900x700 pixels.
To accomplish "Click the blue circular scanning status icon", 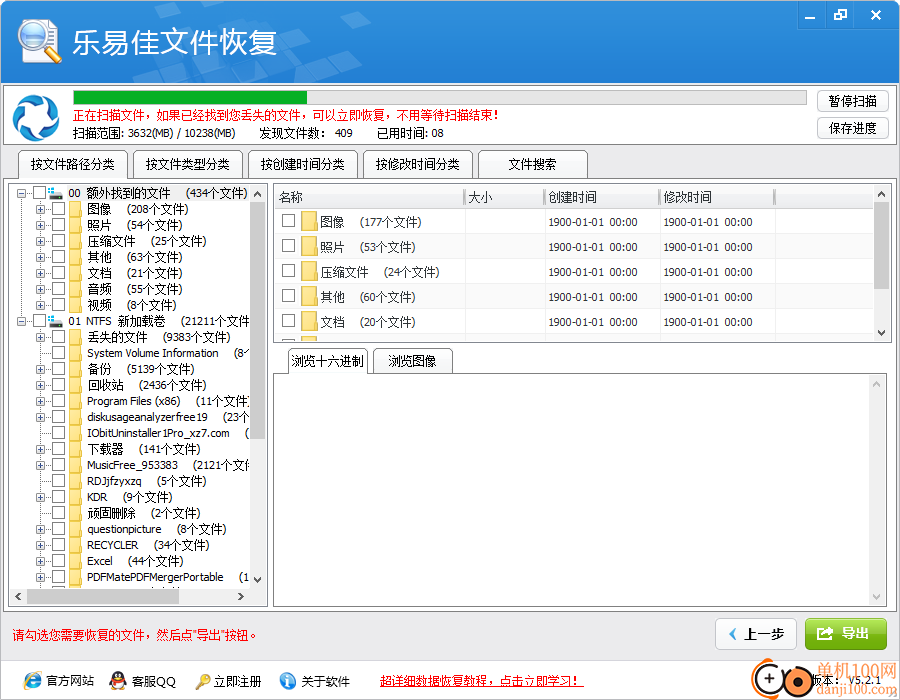I will 36,118.
